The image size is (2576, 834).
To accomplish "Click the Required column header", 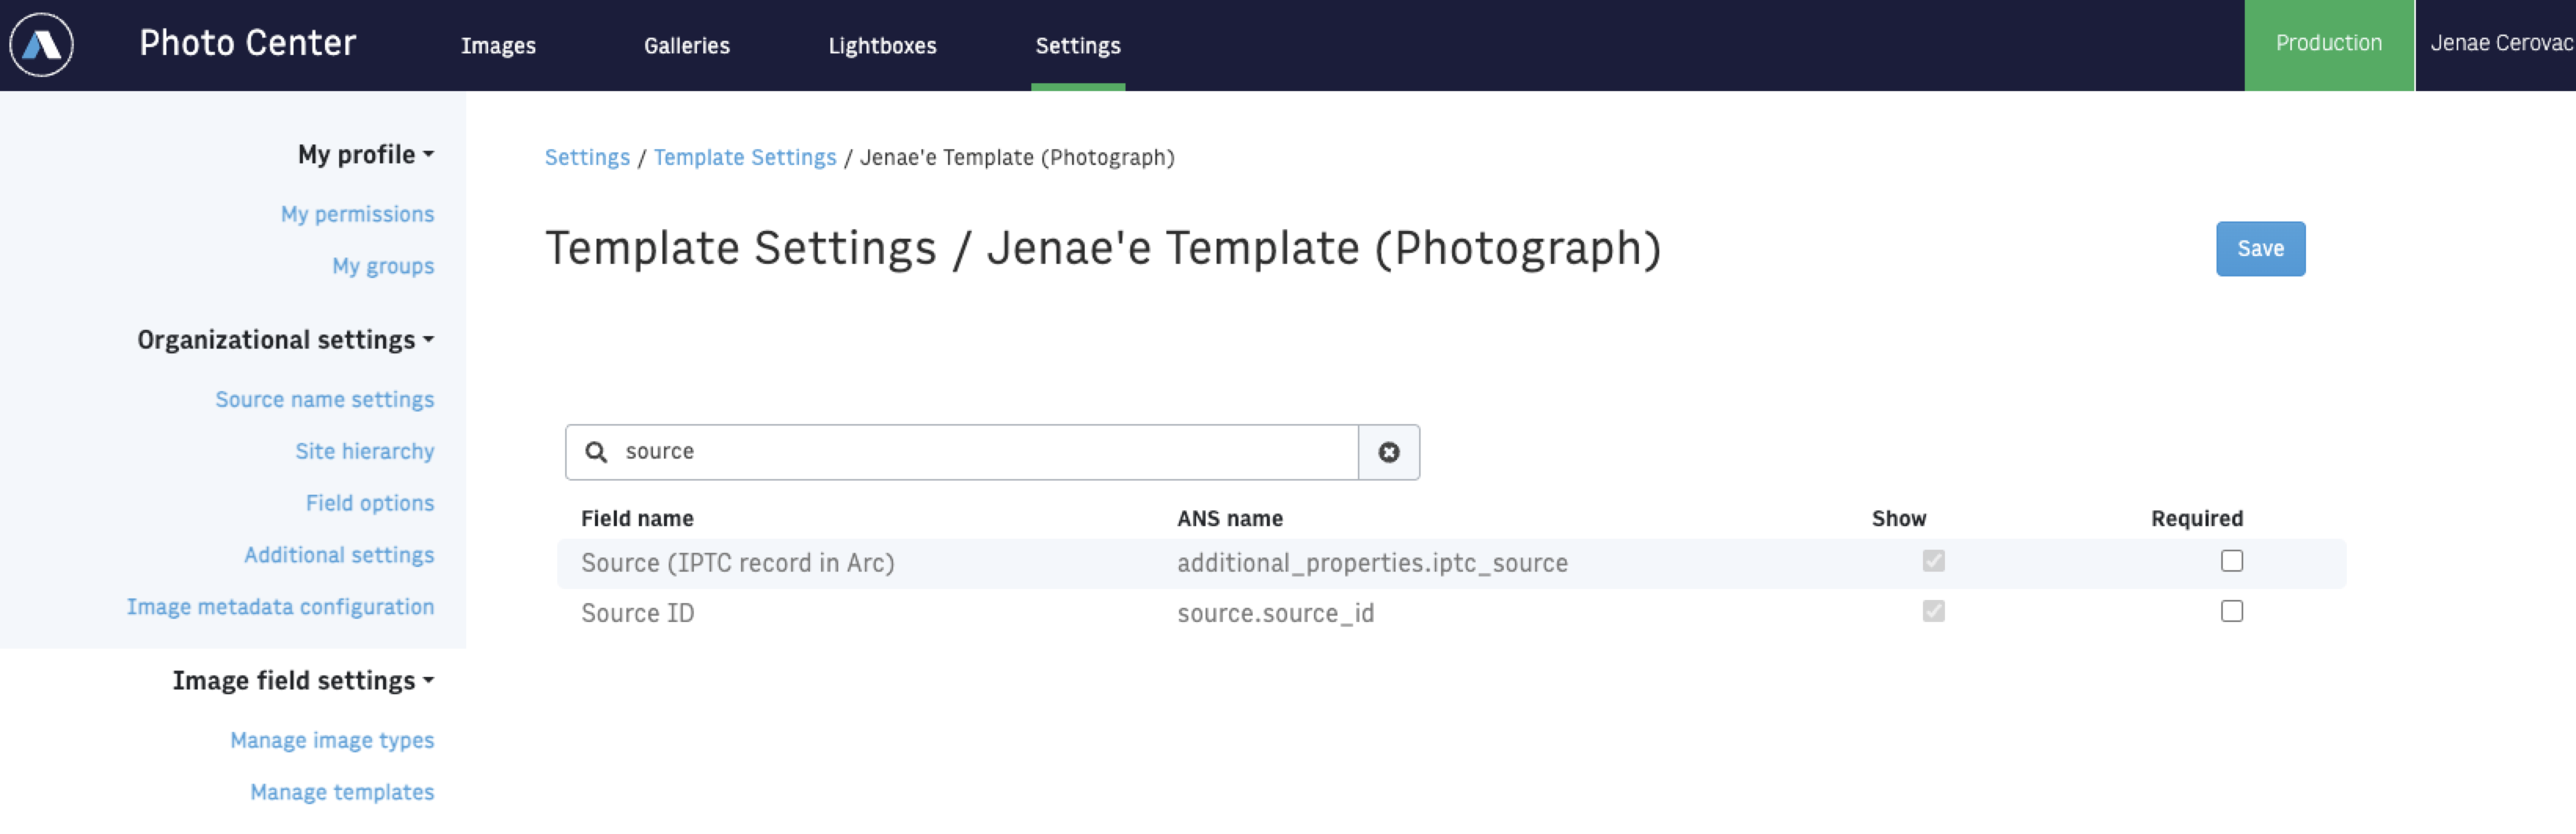I will point(2196,518).
